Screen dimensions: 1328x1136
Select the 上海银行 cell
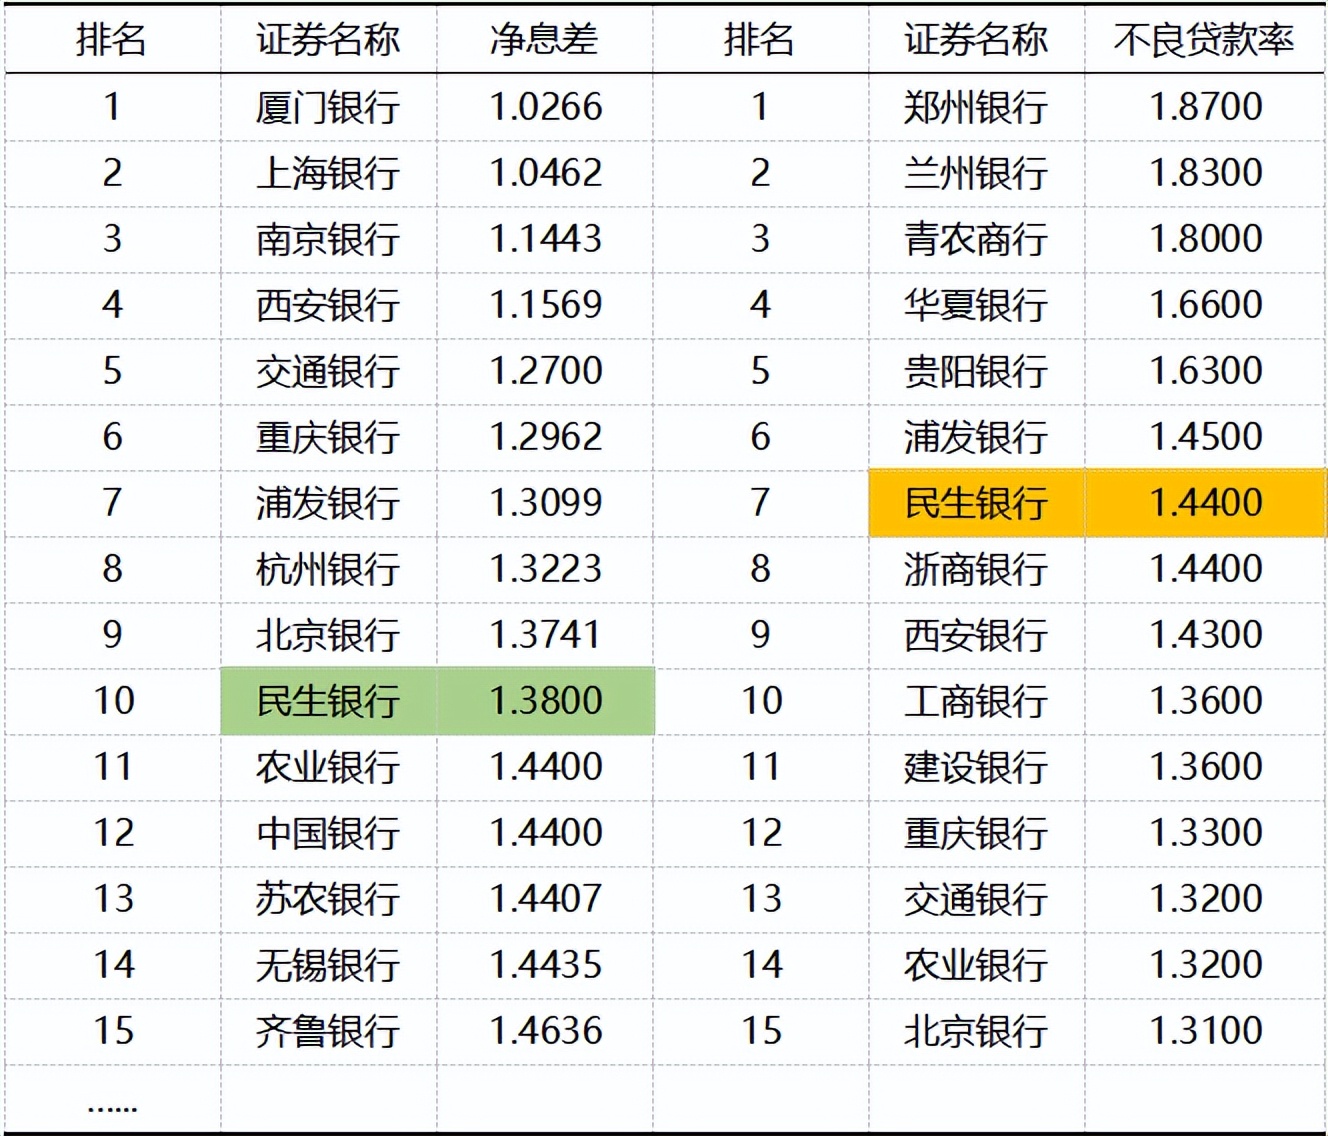pos(328,172)
